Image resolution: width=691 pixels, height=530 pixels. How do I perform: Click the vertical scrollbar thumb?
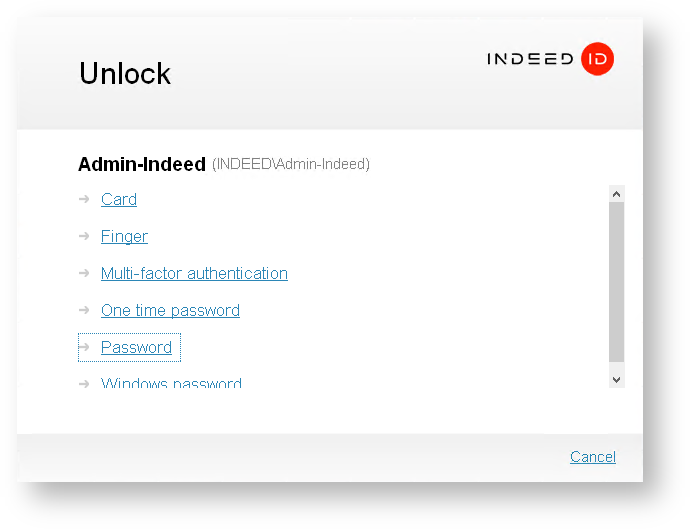point(616,281)
